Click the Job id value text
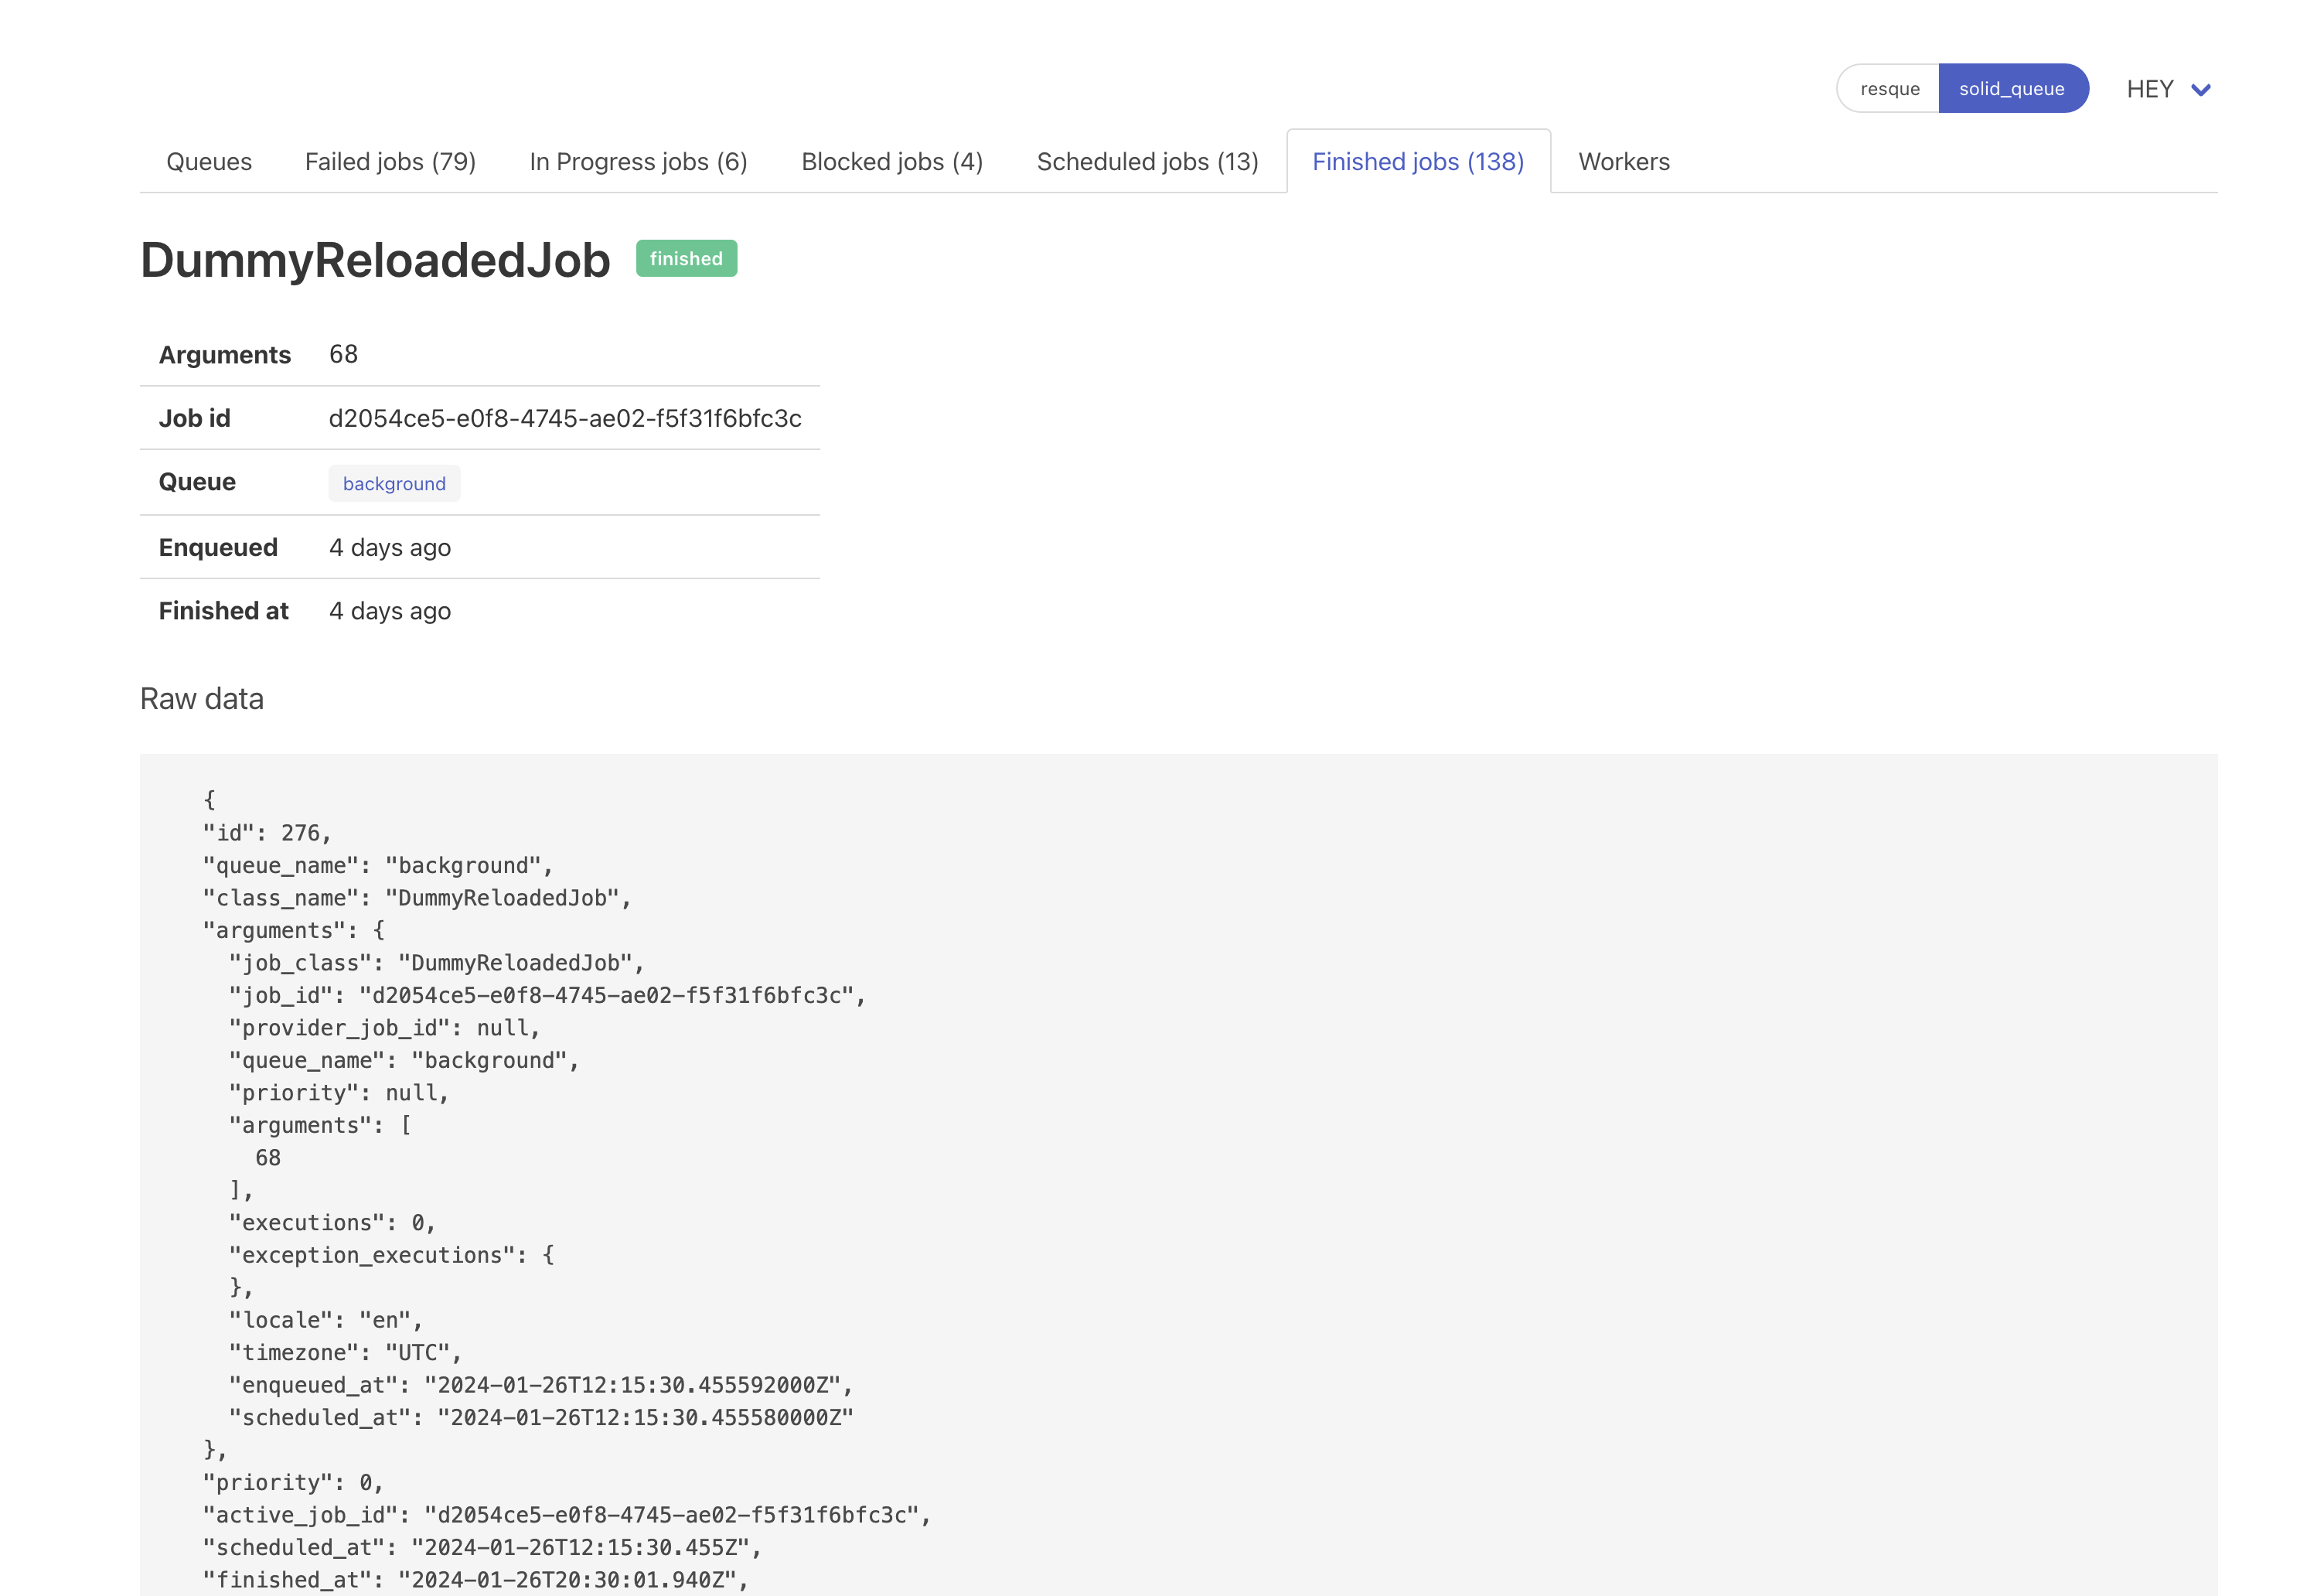Viewport: 2324px width, 1596px height. click(x=565, y=418)
